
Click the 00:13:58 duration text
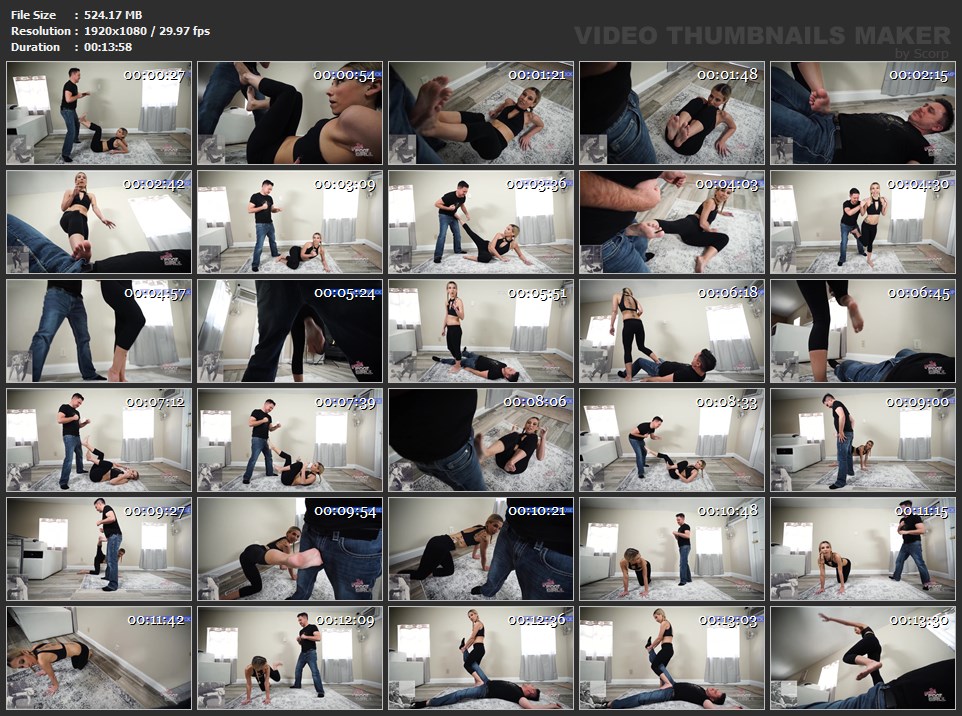108,47
